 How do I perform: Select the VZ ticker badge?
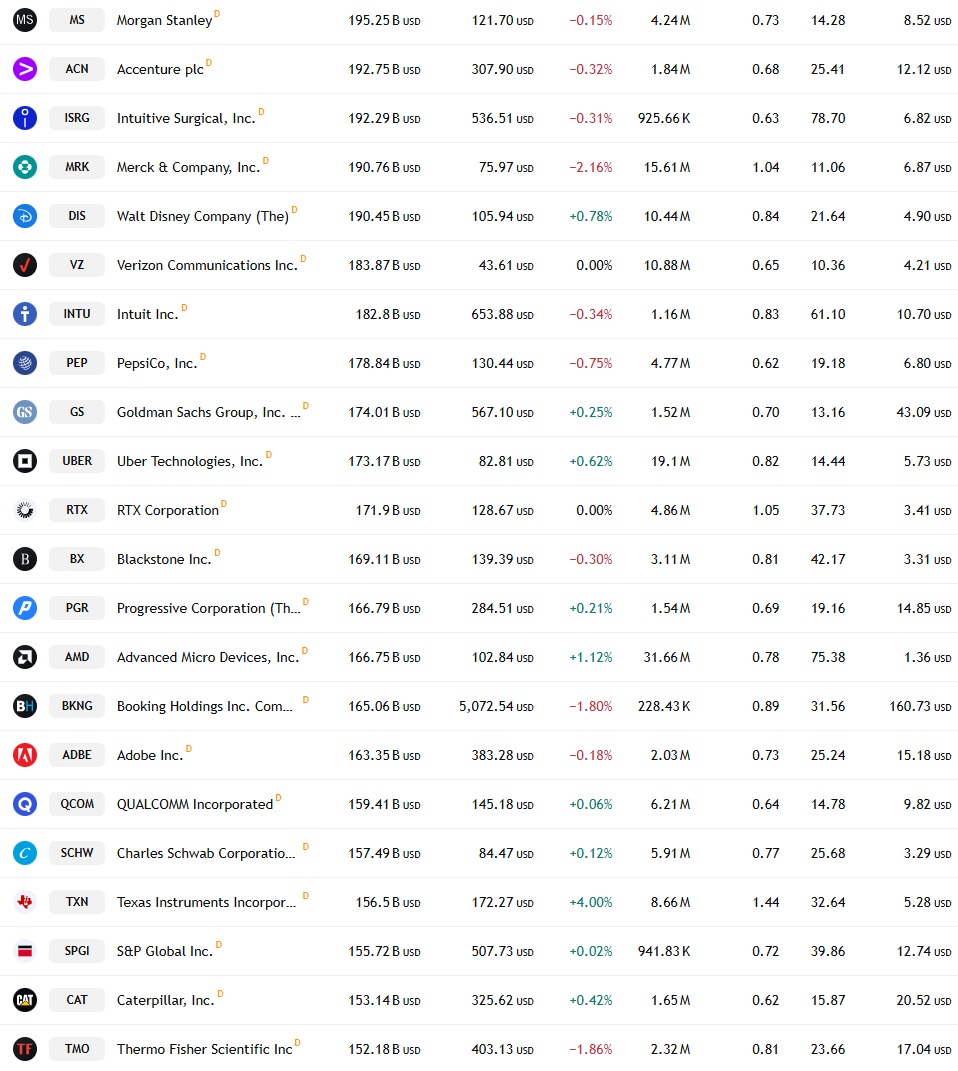pyautogui.click(x=77, y=265)
